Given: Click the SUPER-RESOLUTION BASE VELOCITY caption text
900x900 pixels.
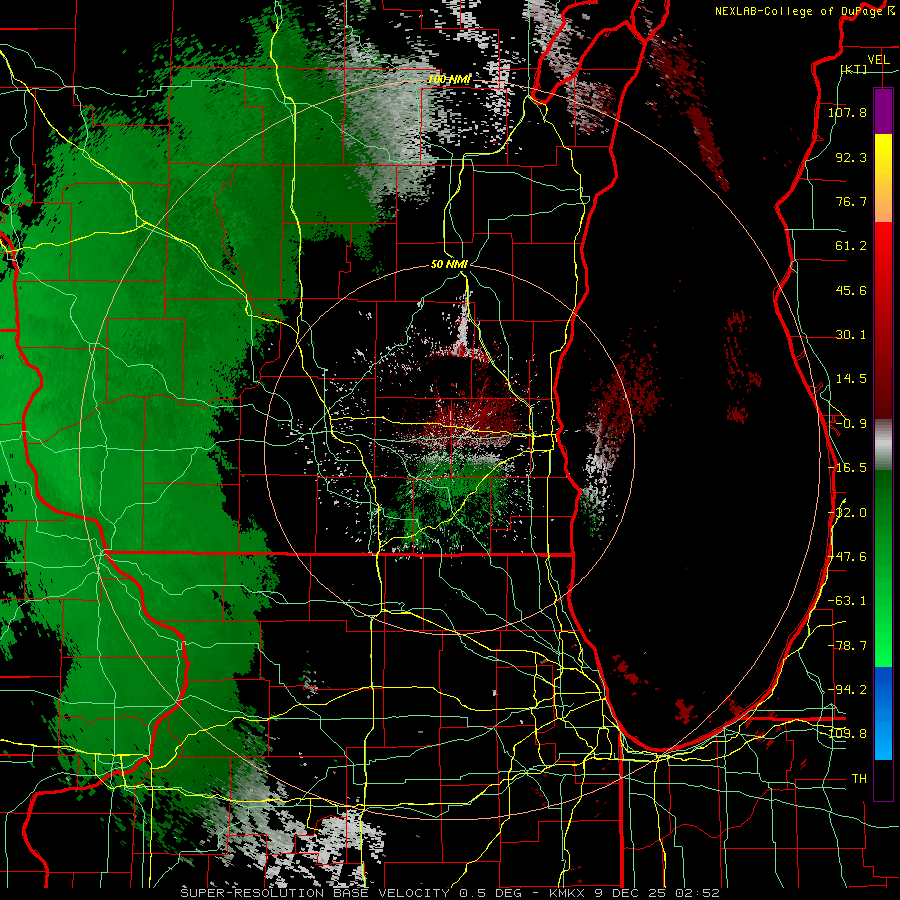Looking at the screenshot, I should point(315,893).
